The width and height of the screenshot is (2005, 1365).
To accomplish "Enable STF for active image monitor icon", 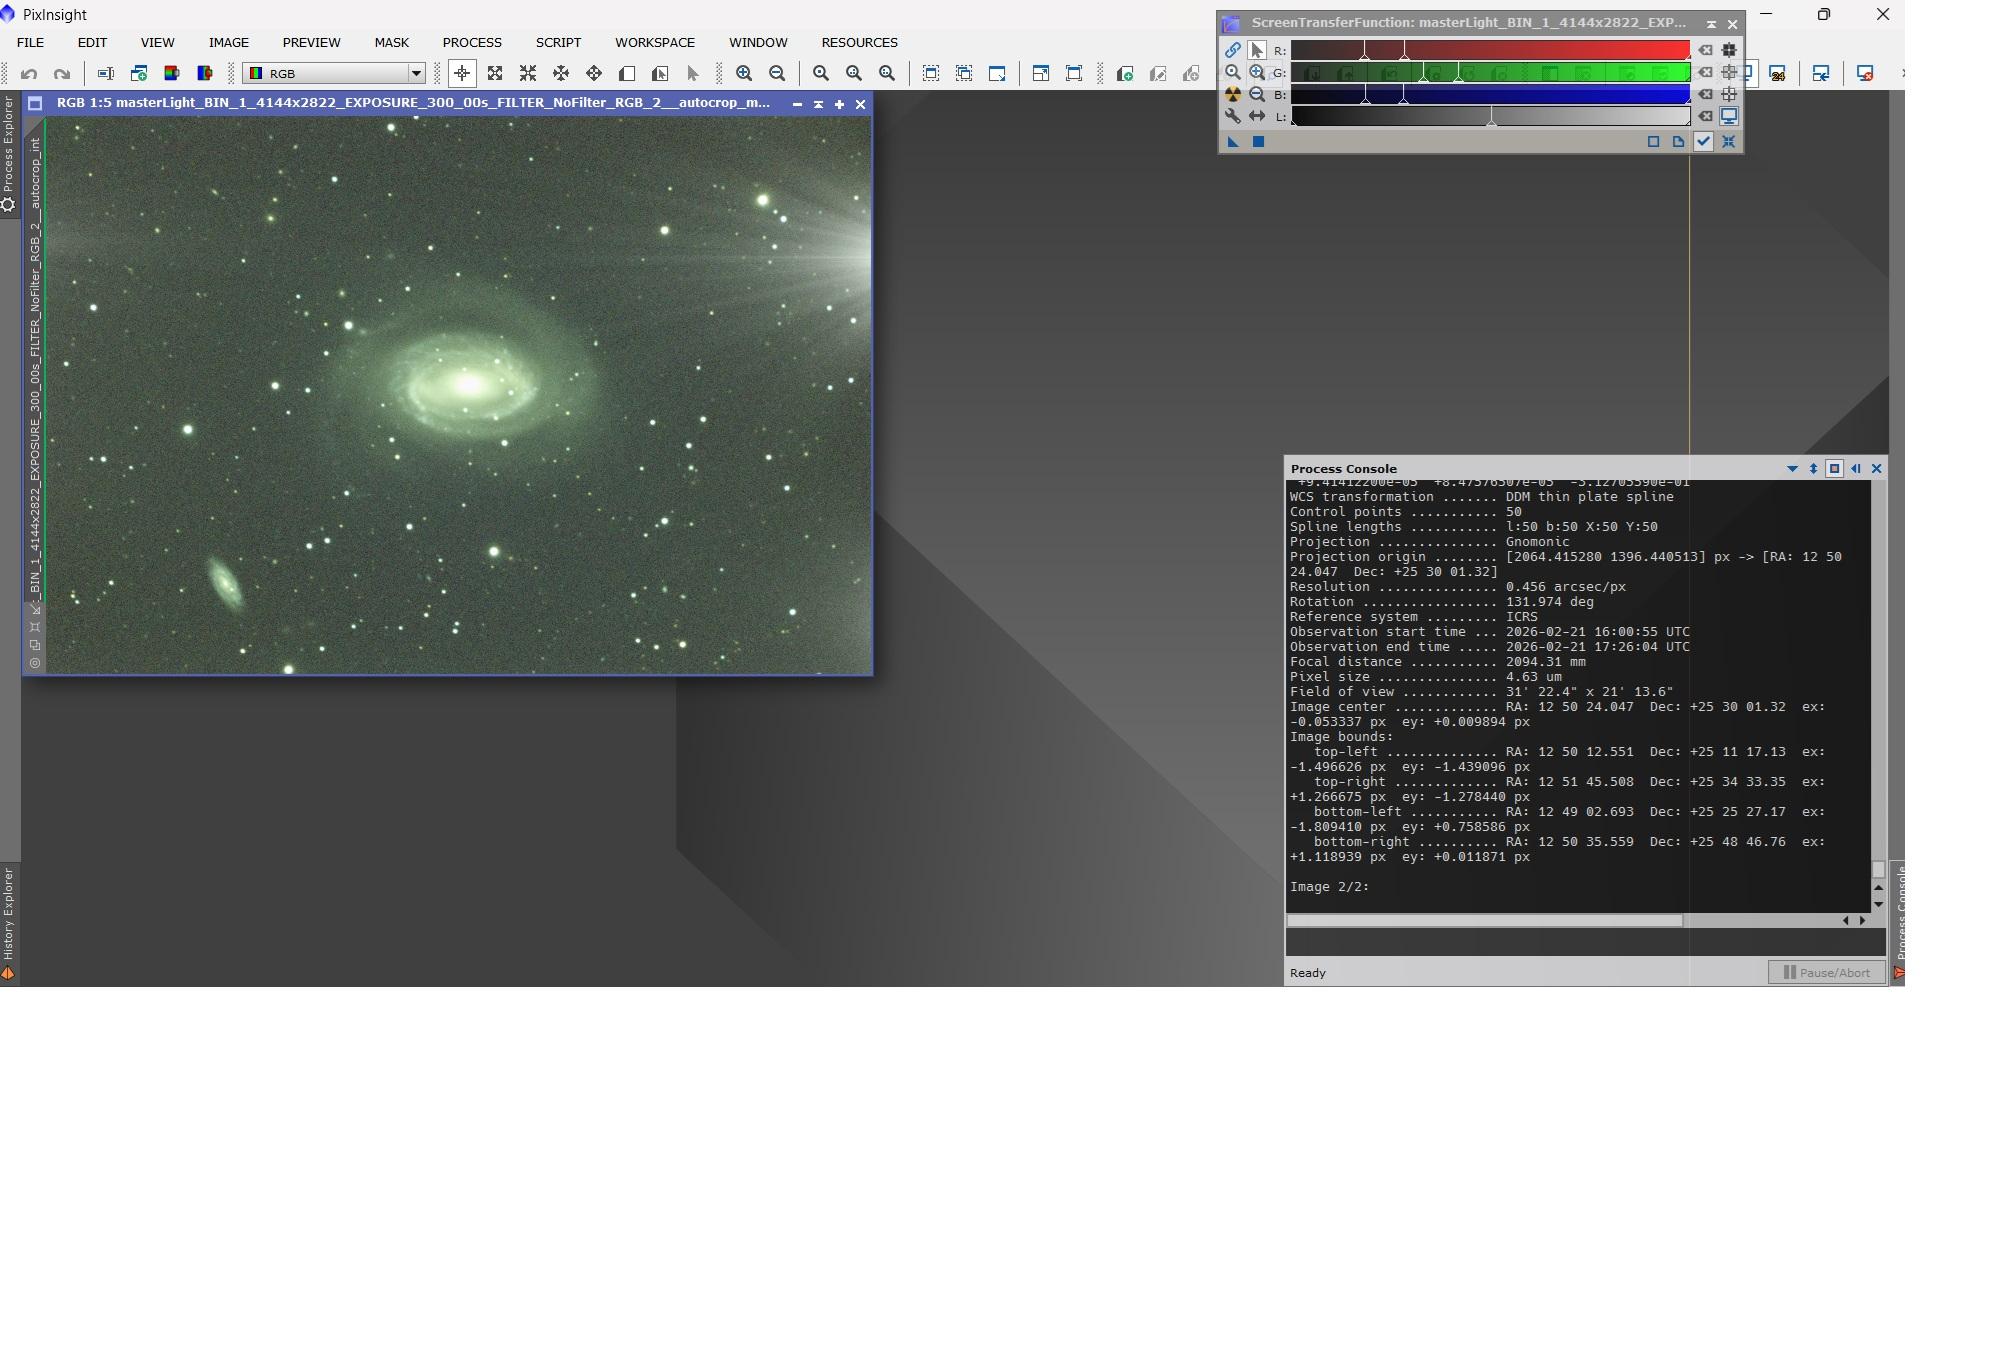I will [x=1728, y=116].
